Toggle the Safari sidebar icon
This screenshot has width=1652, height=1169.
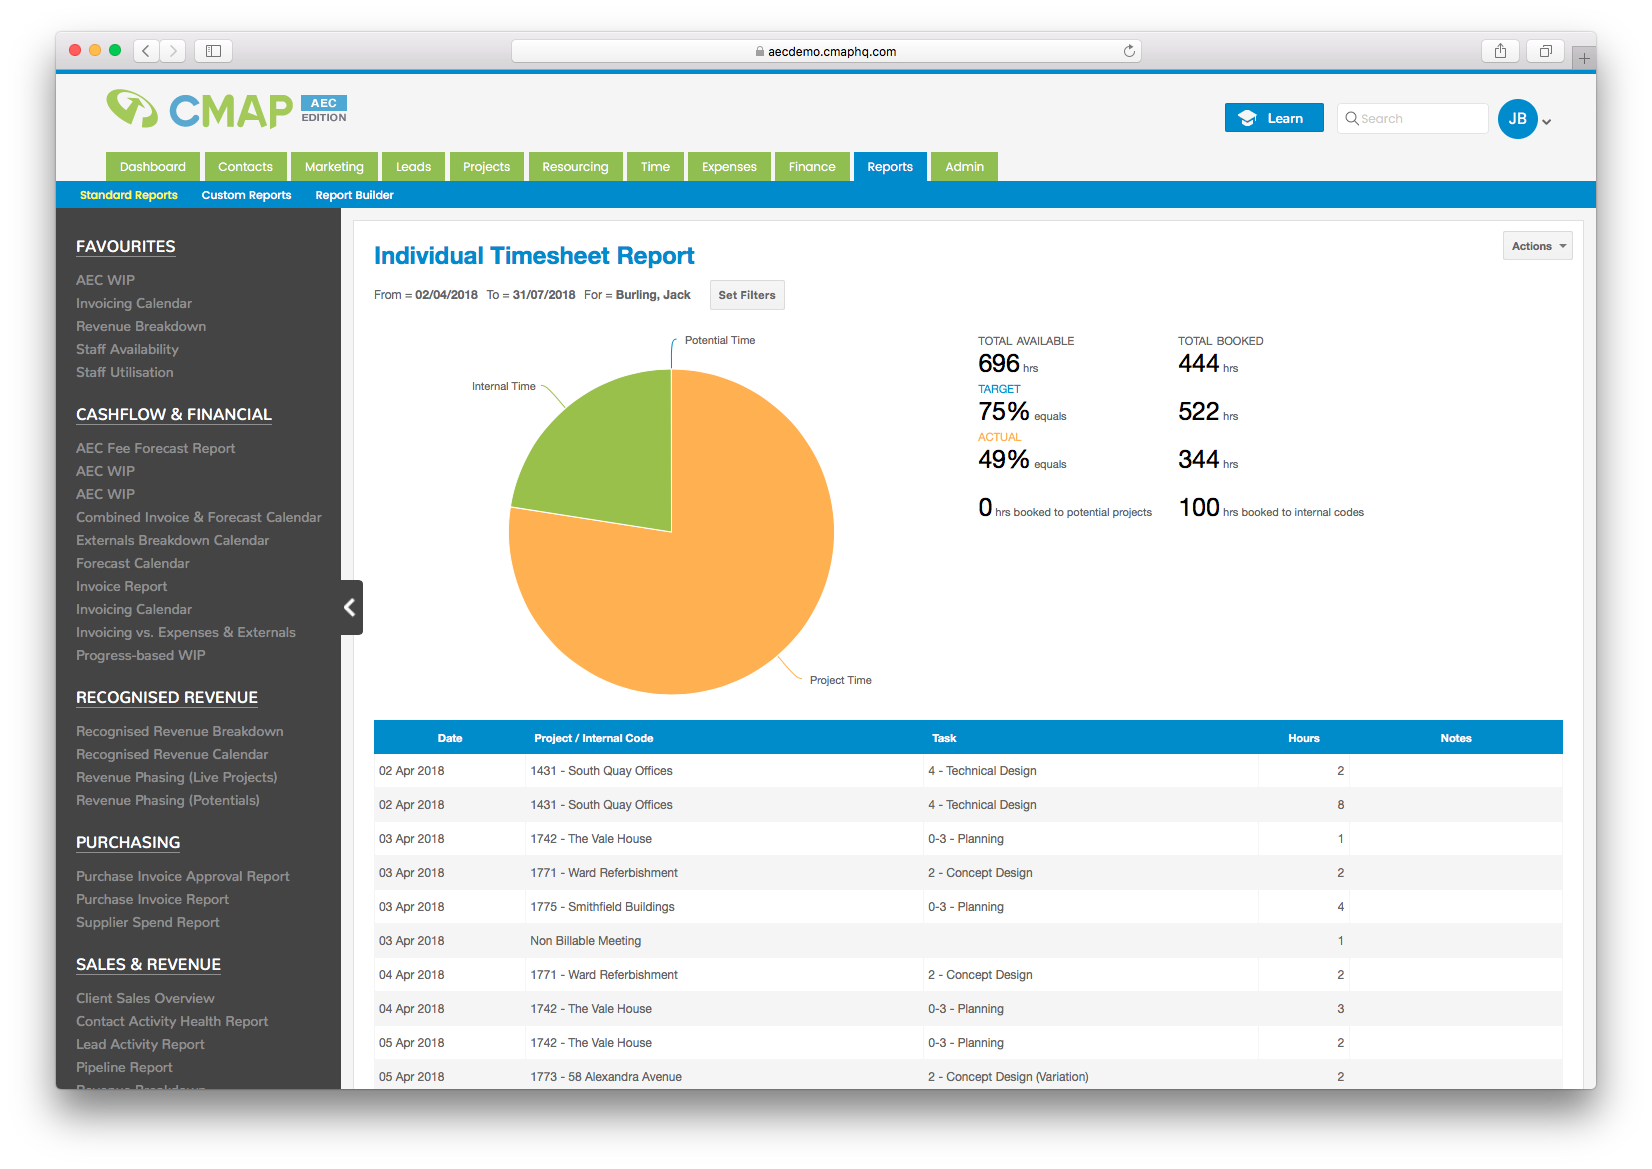click(x=212, y=50)
